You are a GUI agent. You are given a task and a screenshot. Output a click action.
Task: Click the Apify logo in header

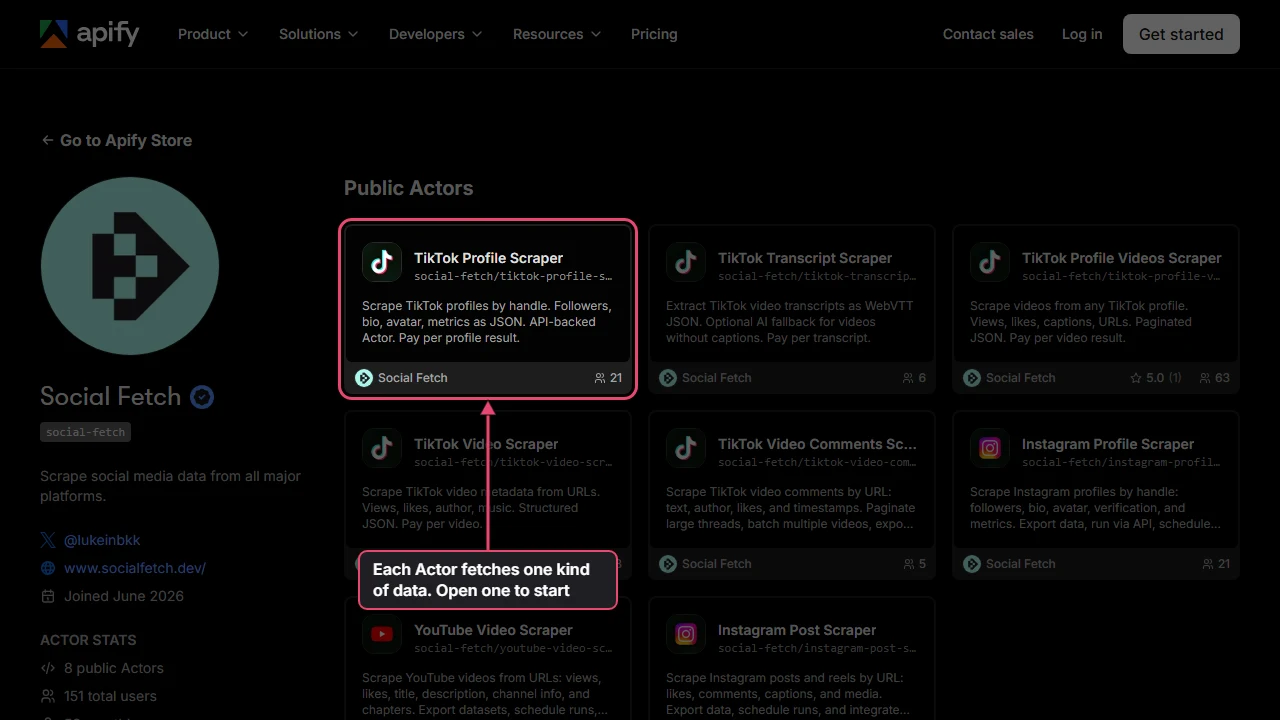90,34
